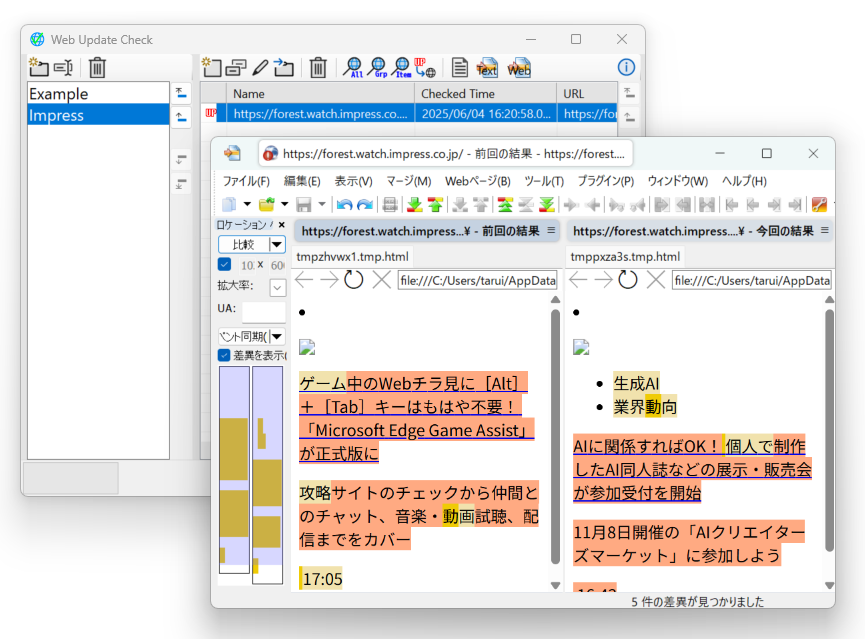Open the info (i) icon in Web Update Check
The image size is (865, 639).
(626, 67)
